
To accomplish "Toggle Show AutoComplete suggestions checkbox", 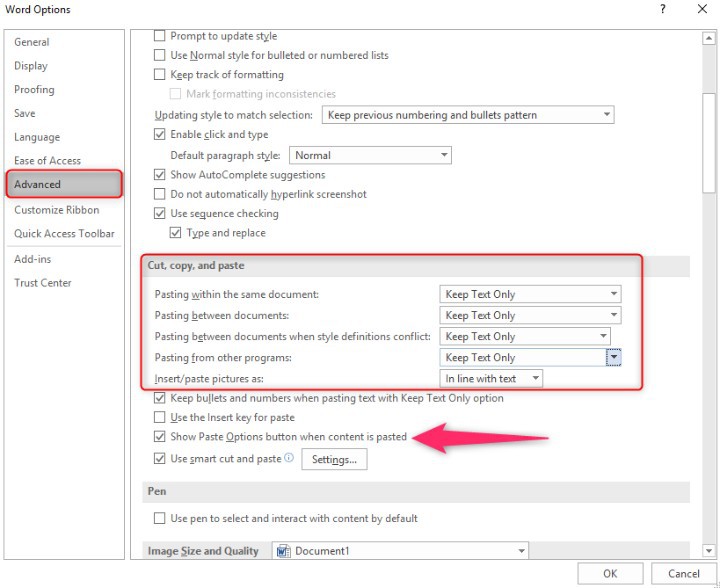I will click(159, 175).
